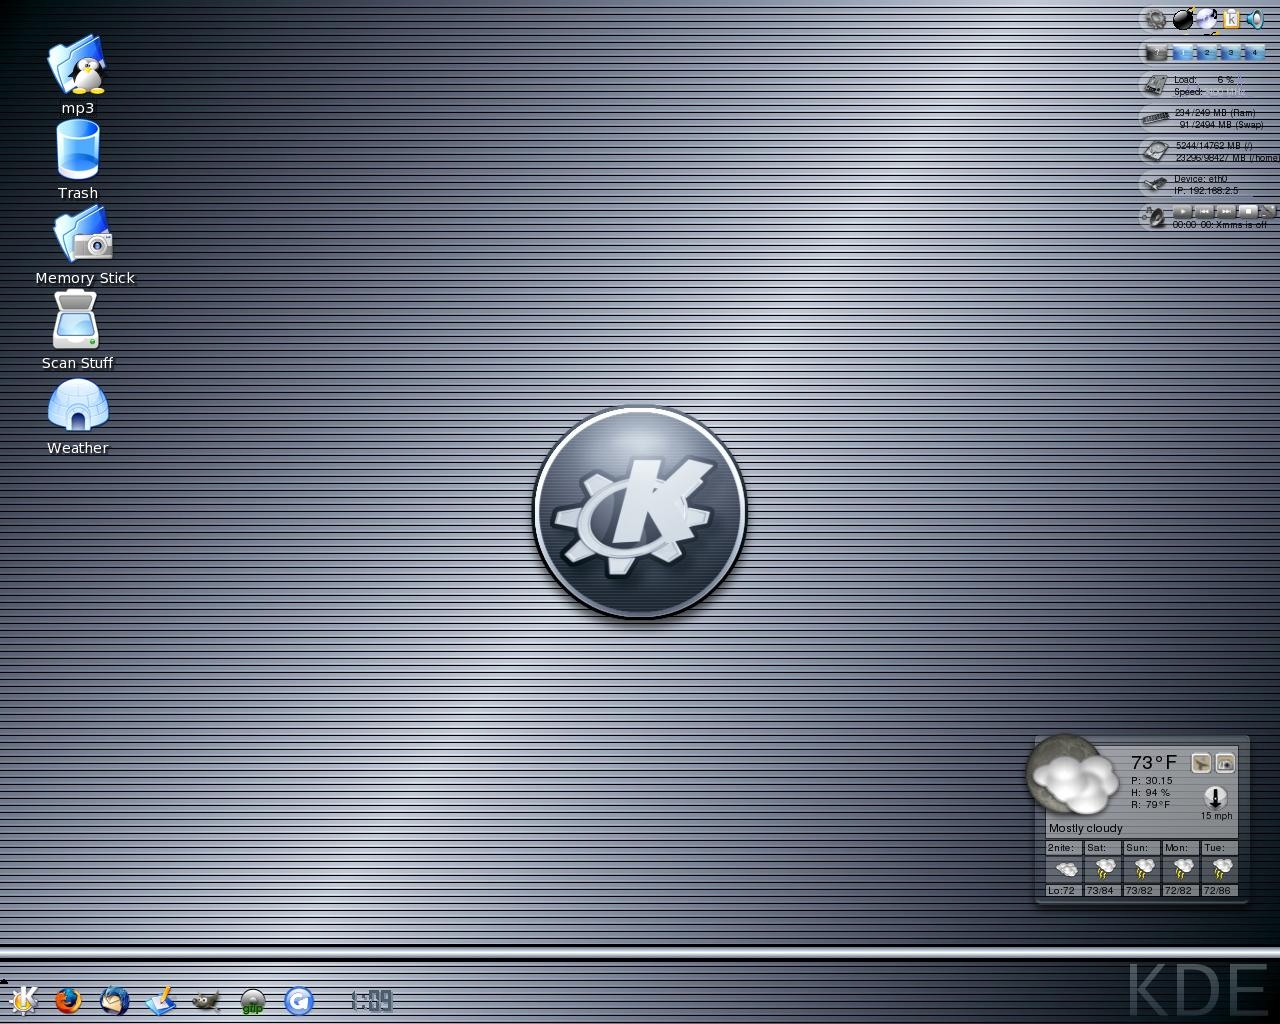1280x1024 pixels.
Task: Switch to virtual desktop 1
Action: [1183, 52]
